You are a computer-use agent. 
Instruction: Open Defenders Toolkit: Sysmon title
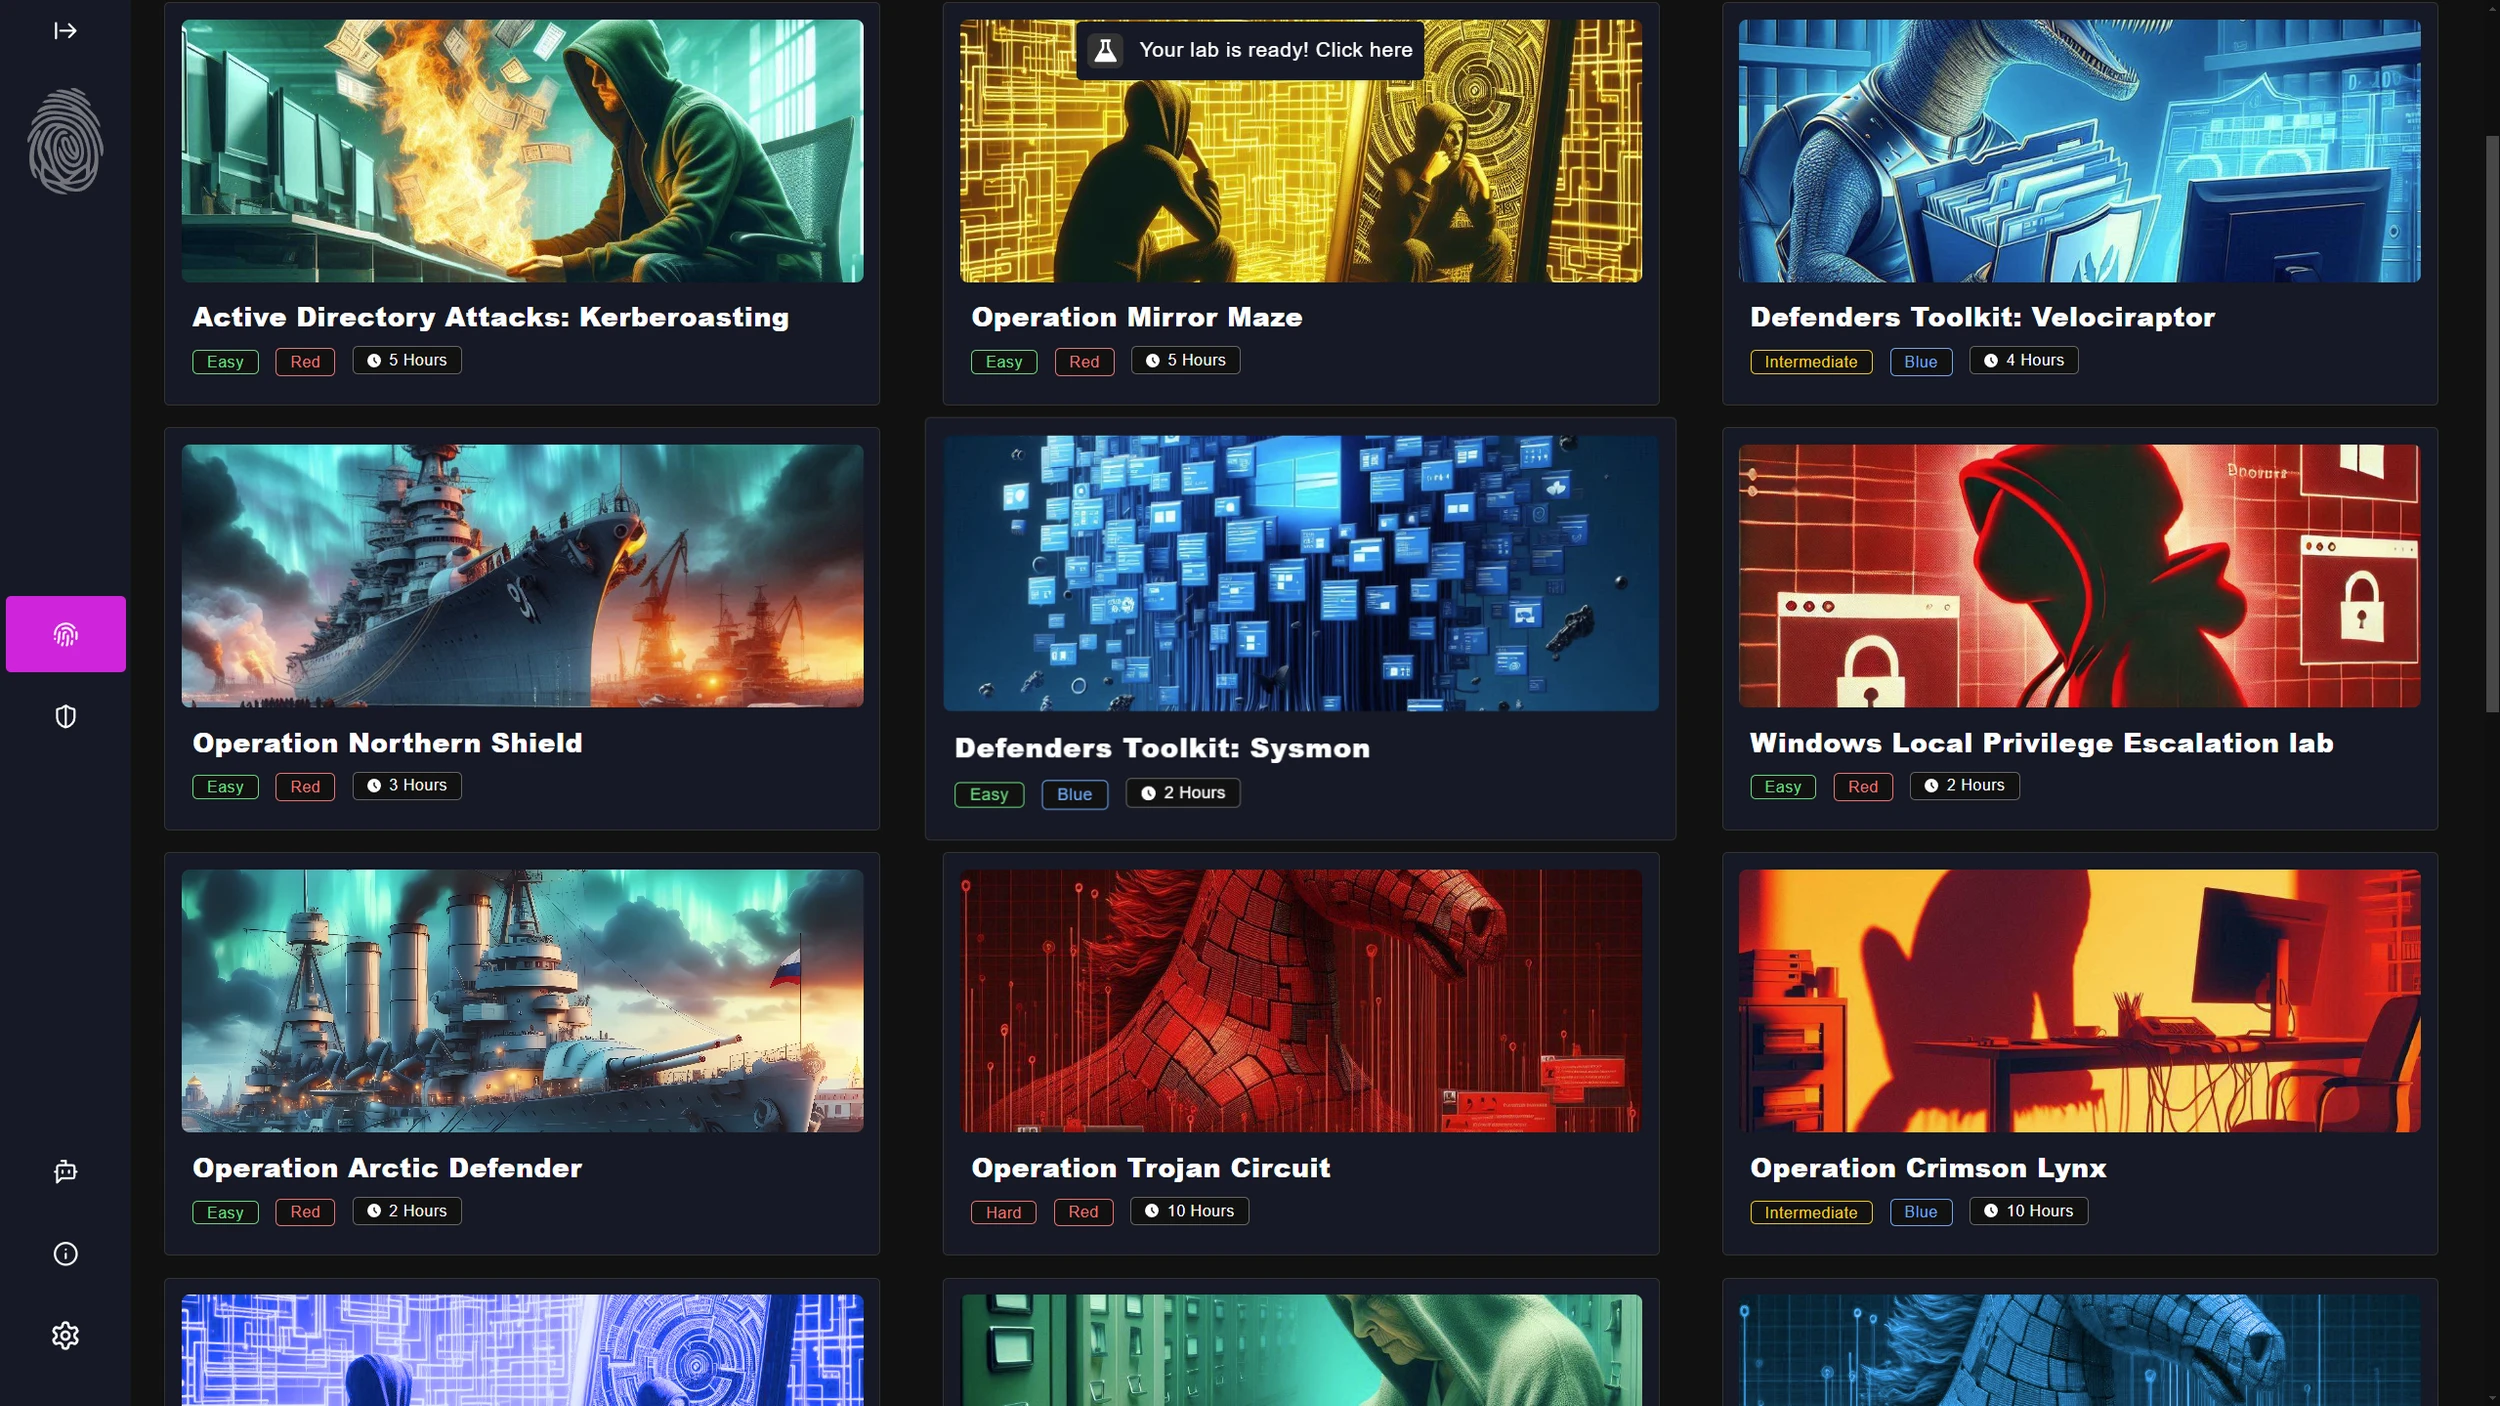1162,748
